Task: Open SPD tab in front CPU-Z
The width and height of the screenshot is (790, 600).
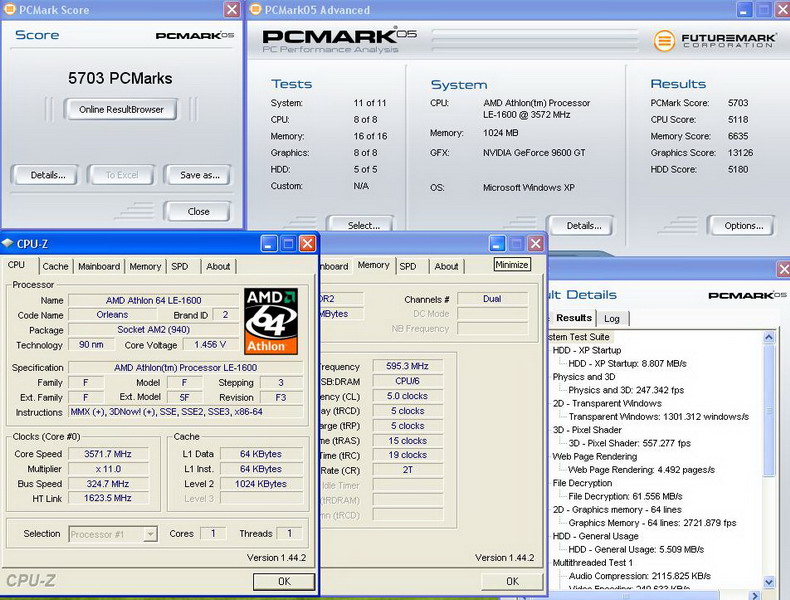Action: [180, 266]
